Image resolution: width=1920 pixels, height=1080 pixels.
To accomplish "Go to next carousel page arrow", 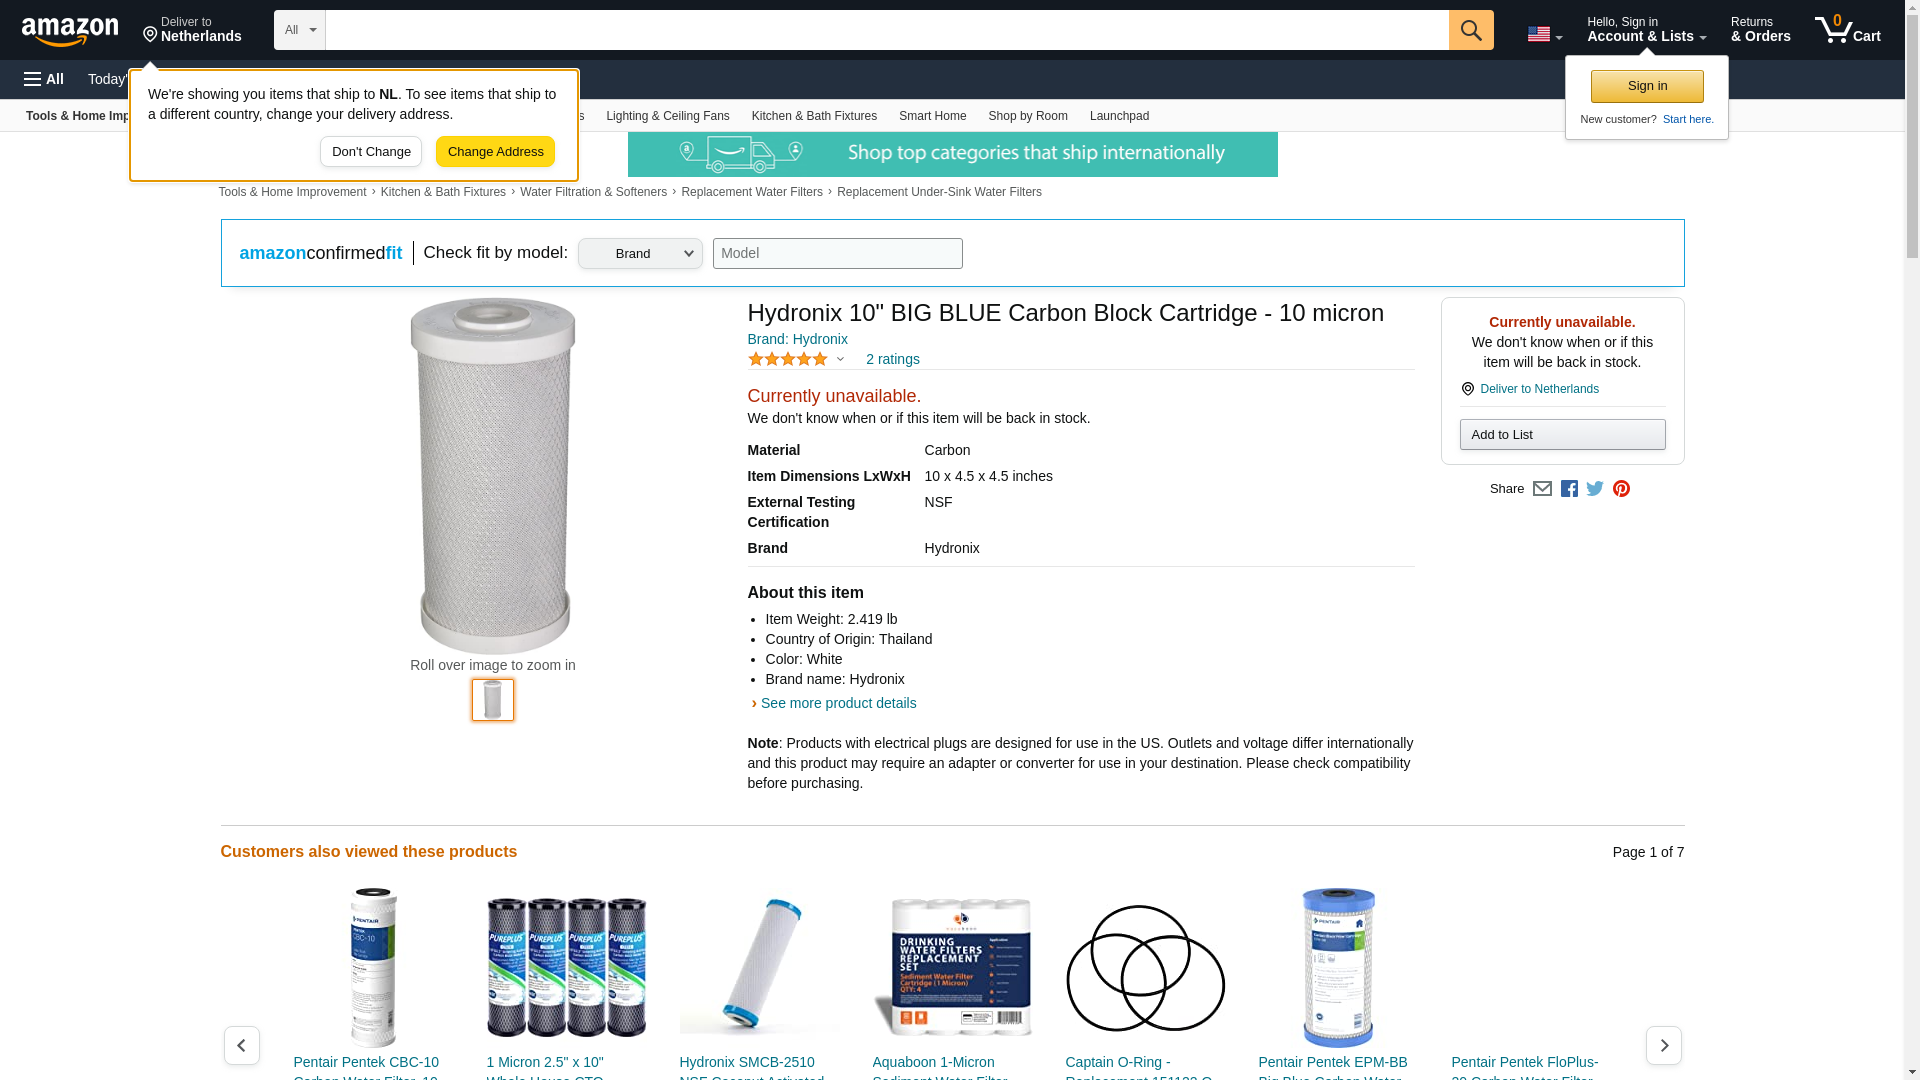I will pos(1664,1045).
